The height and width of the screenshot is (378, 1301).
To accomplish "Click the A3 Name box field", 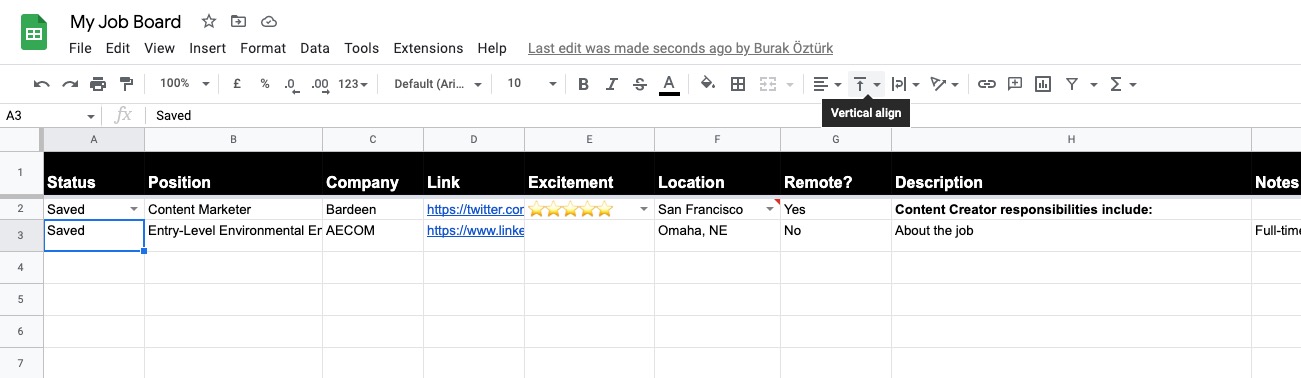I will point(50,116).
